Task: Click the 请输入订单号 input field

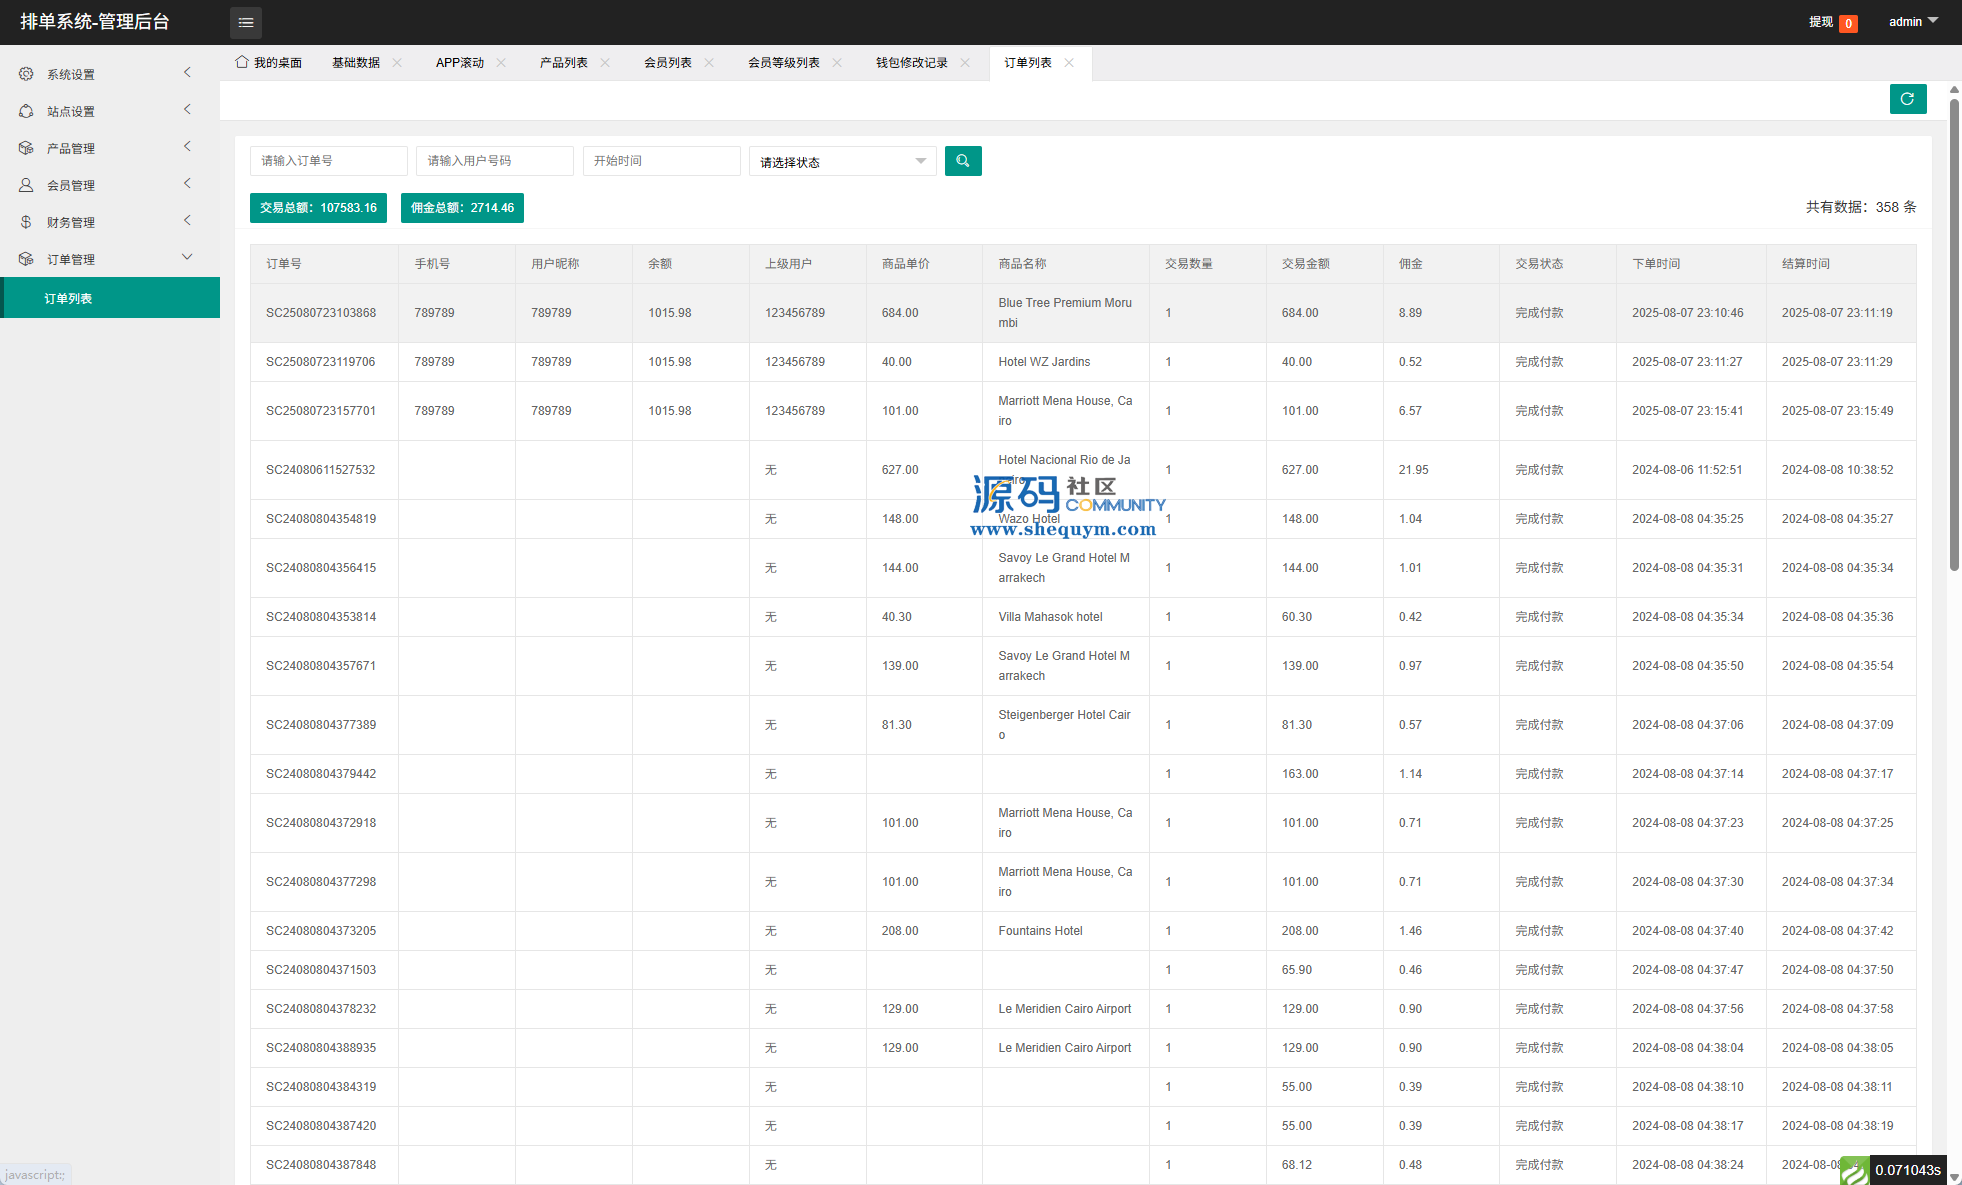Action: click(328, 161)
